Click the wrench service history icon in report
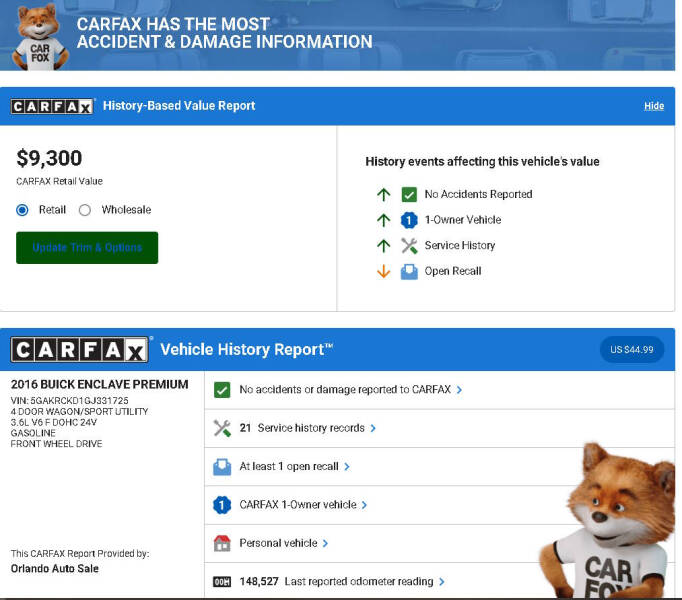Image resolution: width=682 pixels, height=600 pixels. (222, 428)
